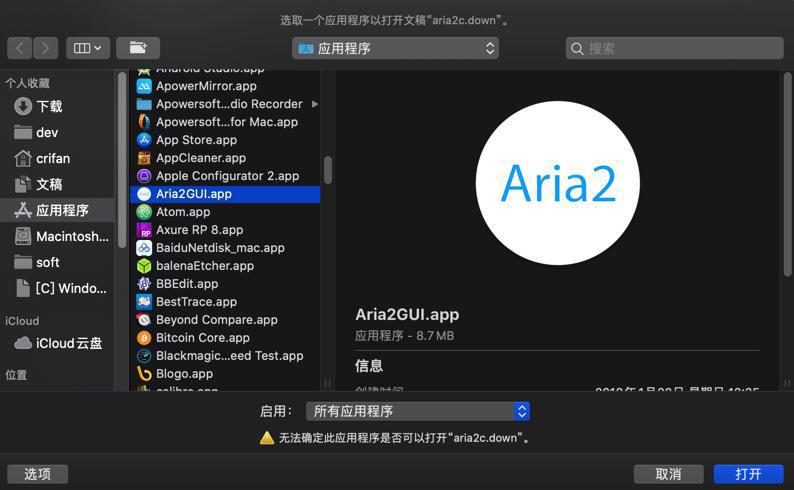Expand Apowersoft...dio Recorder folder arrow

(315, 104)
